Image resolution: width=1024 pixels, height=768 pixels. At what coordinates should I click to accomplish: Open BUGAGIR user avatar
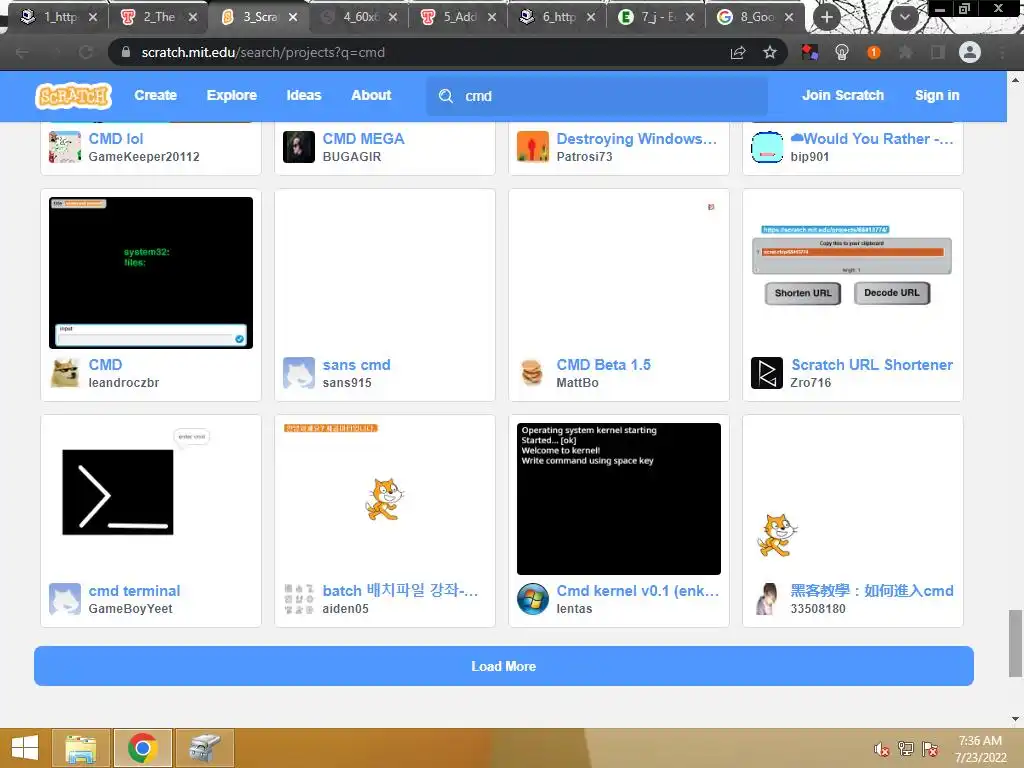coord(298,146)
